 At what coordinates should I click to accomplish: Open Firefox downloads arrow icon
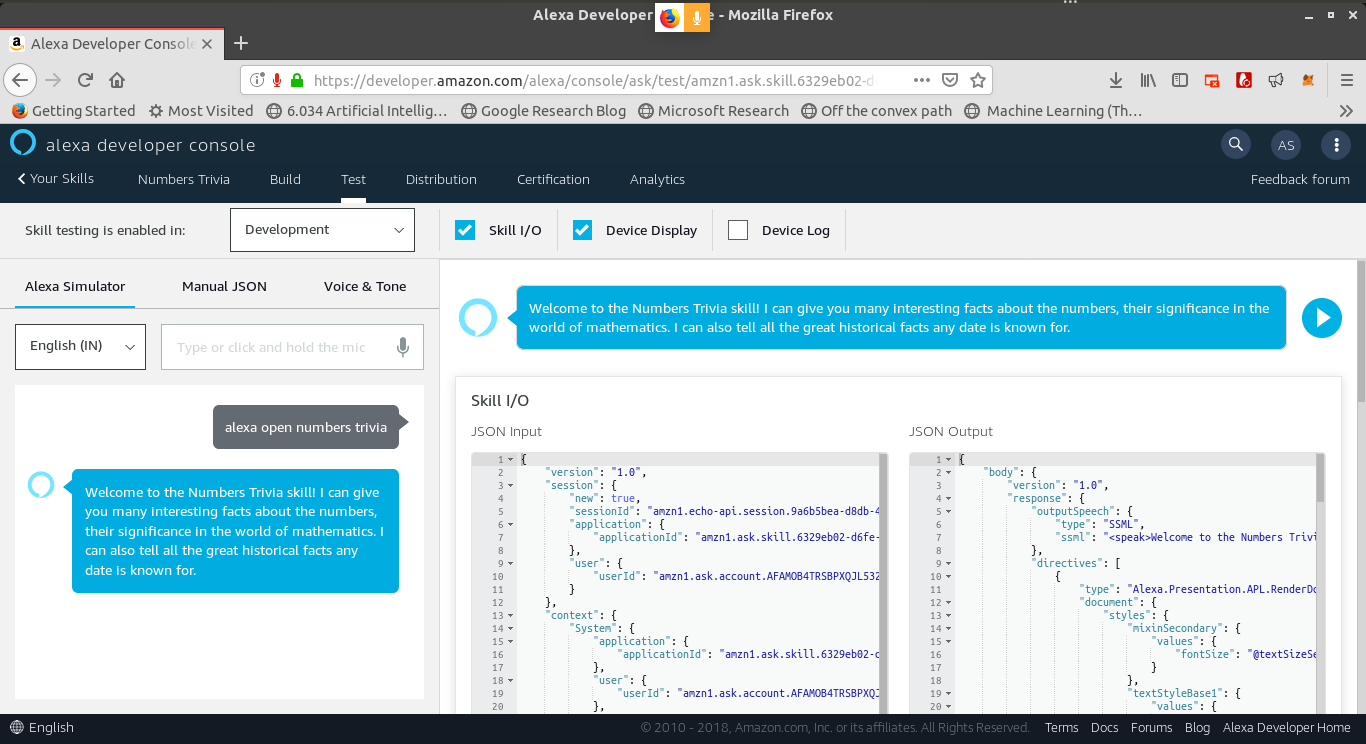[x=1116, y=80]
